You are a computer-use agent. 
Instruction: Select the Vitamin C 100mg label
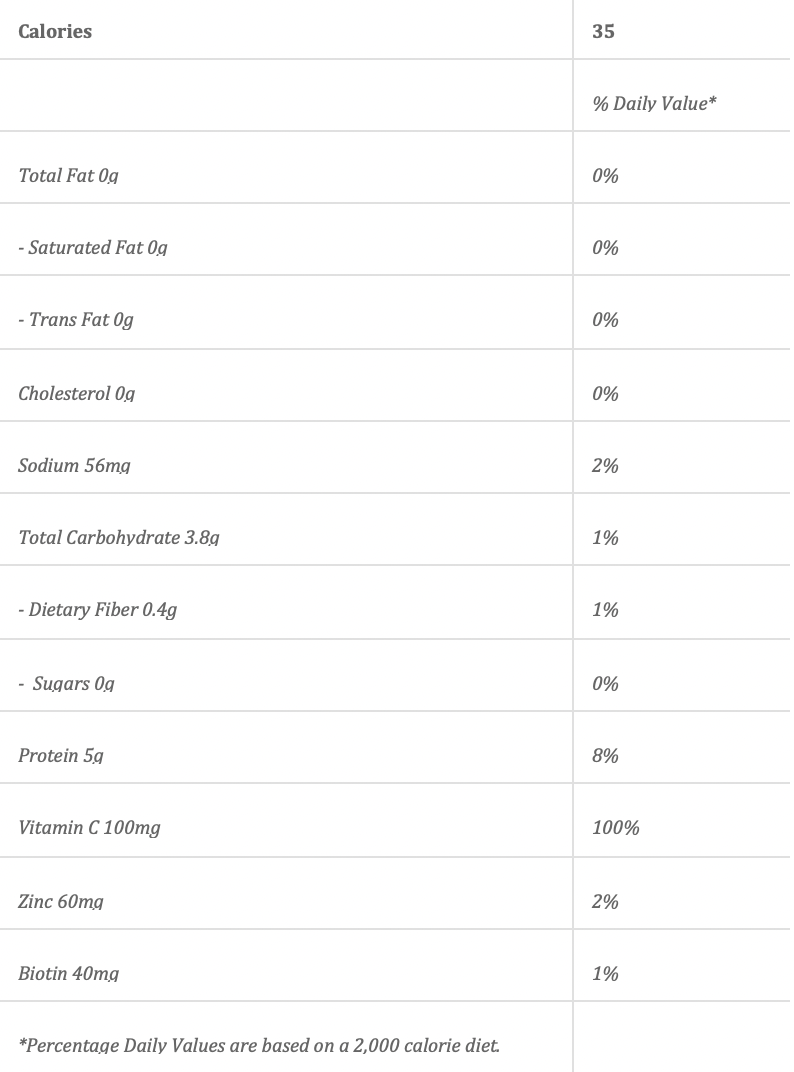pos(89,828)
